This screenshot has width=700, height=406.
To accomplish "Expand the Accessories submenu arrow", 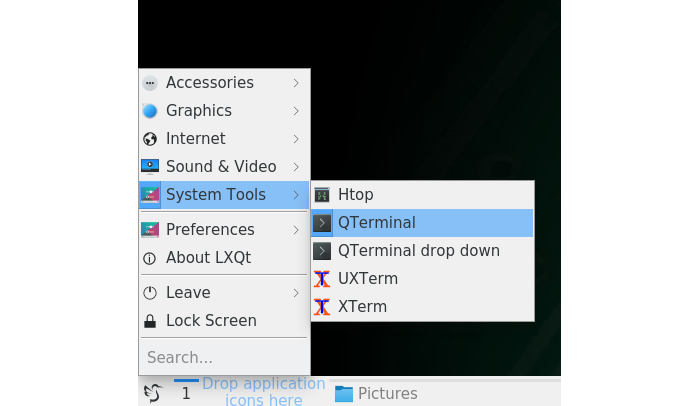I will click(296, 83).
